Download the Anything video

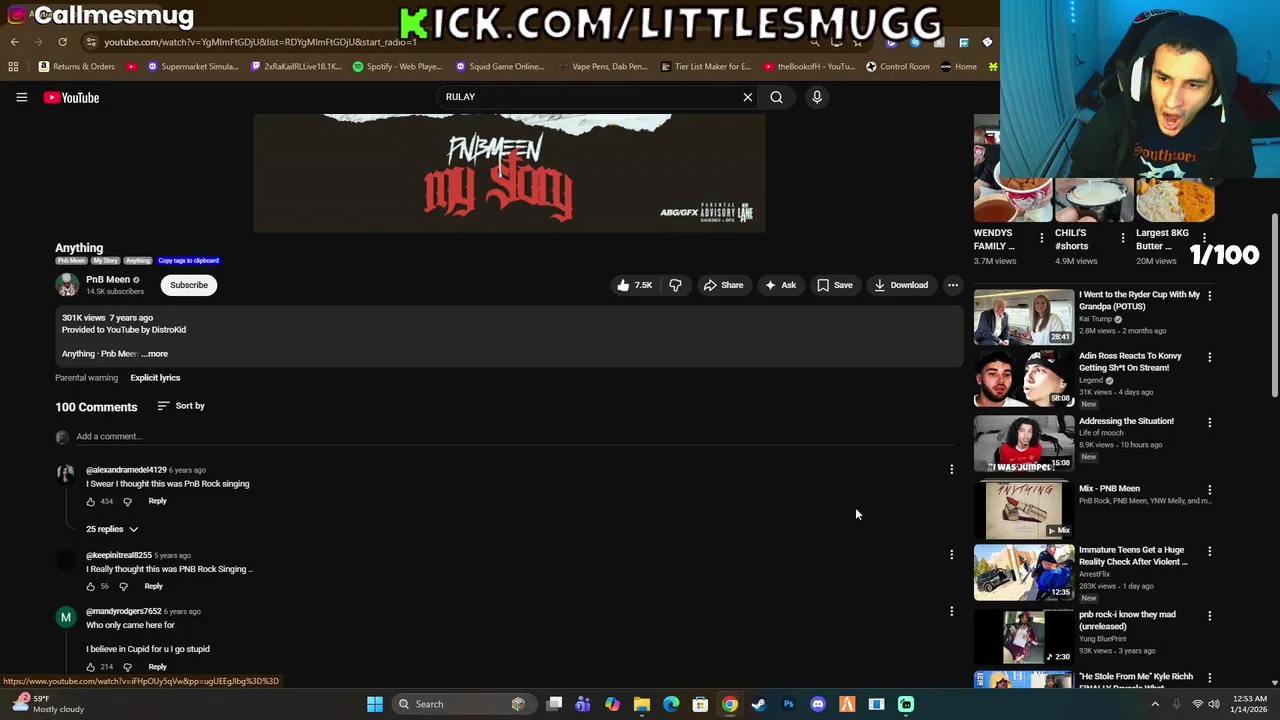tap(901, 285)
